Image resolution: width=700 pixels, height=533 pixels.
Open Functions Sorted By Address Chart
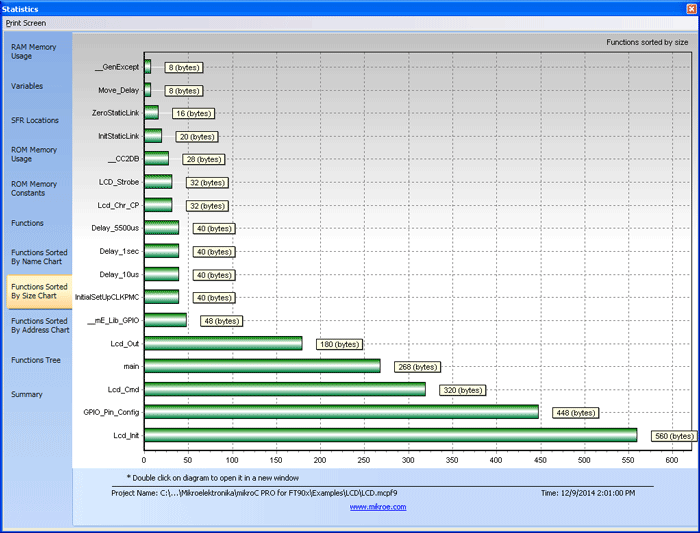coord(40,325)
